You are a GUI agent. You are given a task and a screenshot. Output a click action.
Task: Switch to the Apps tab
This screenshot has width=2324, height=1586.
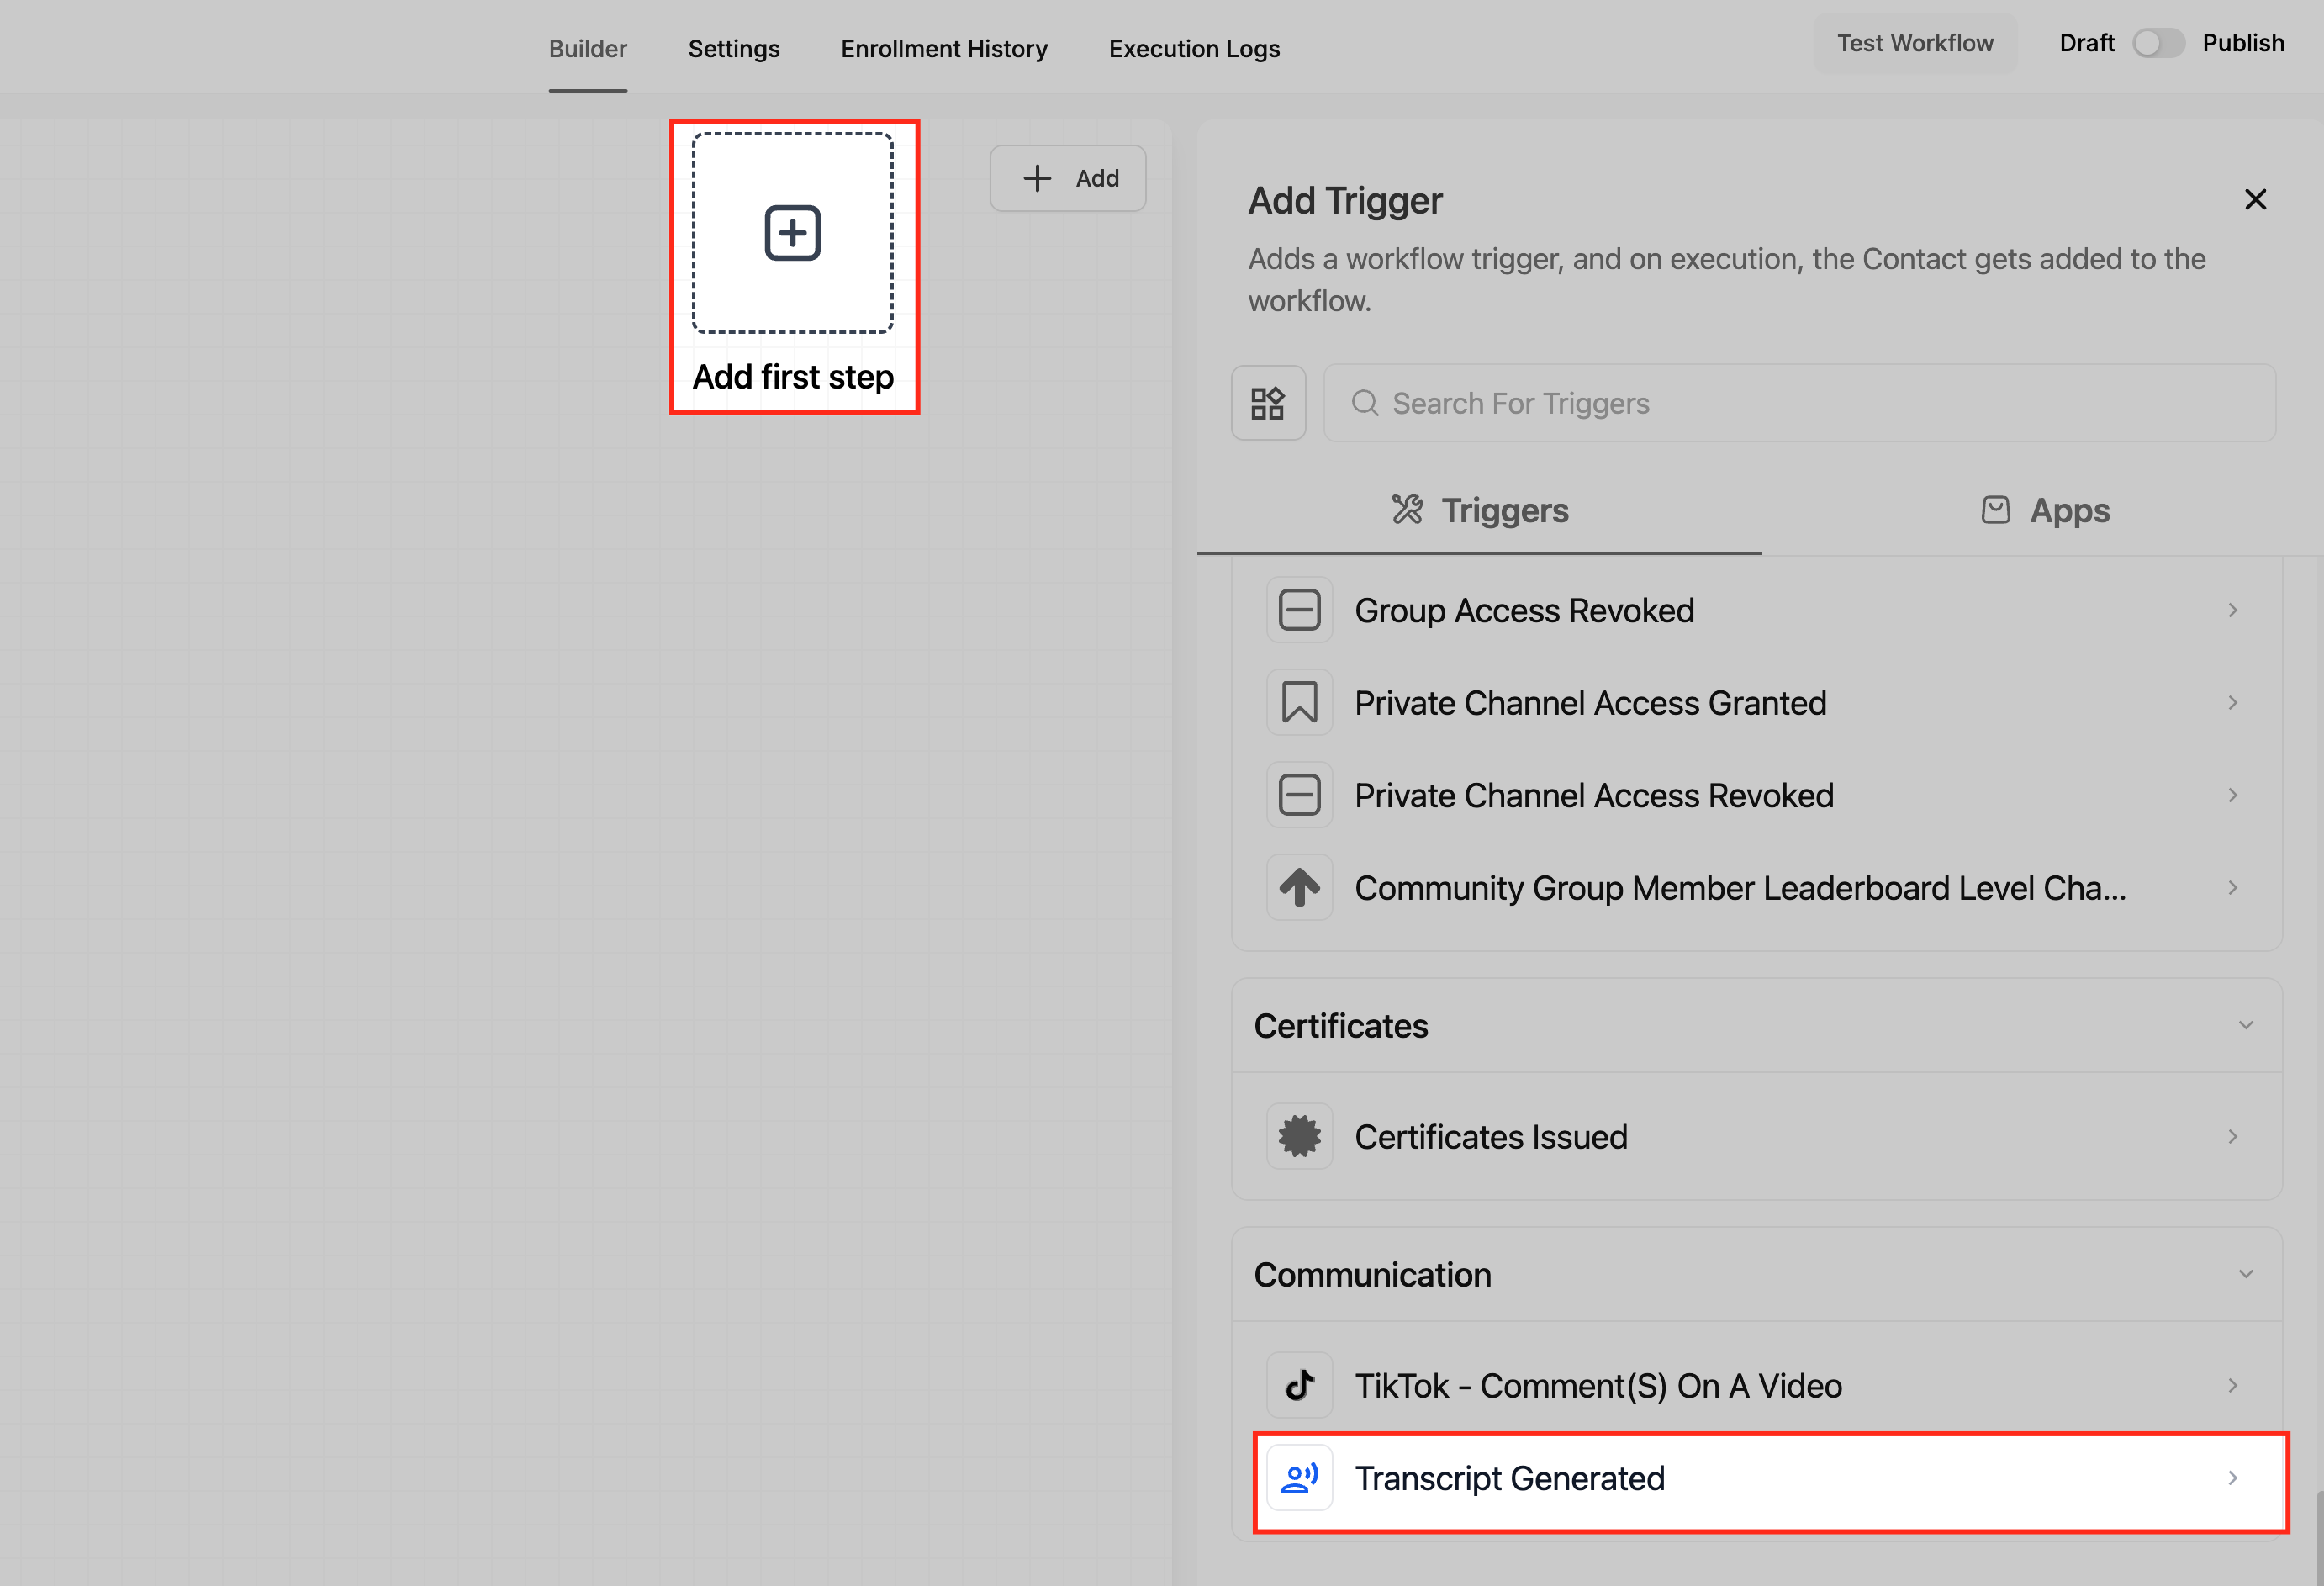tap(2044, 511)
